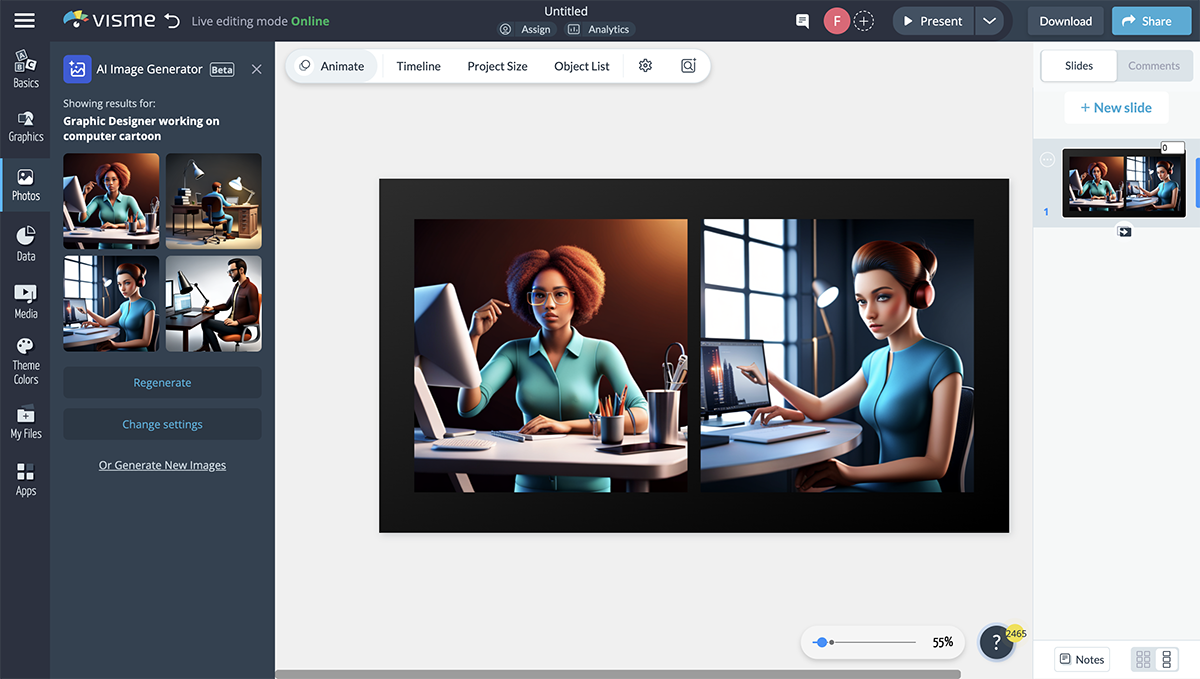Click the Regenerate button
1200x679 pixels.
(x=162, y=383)
